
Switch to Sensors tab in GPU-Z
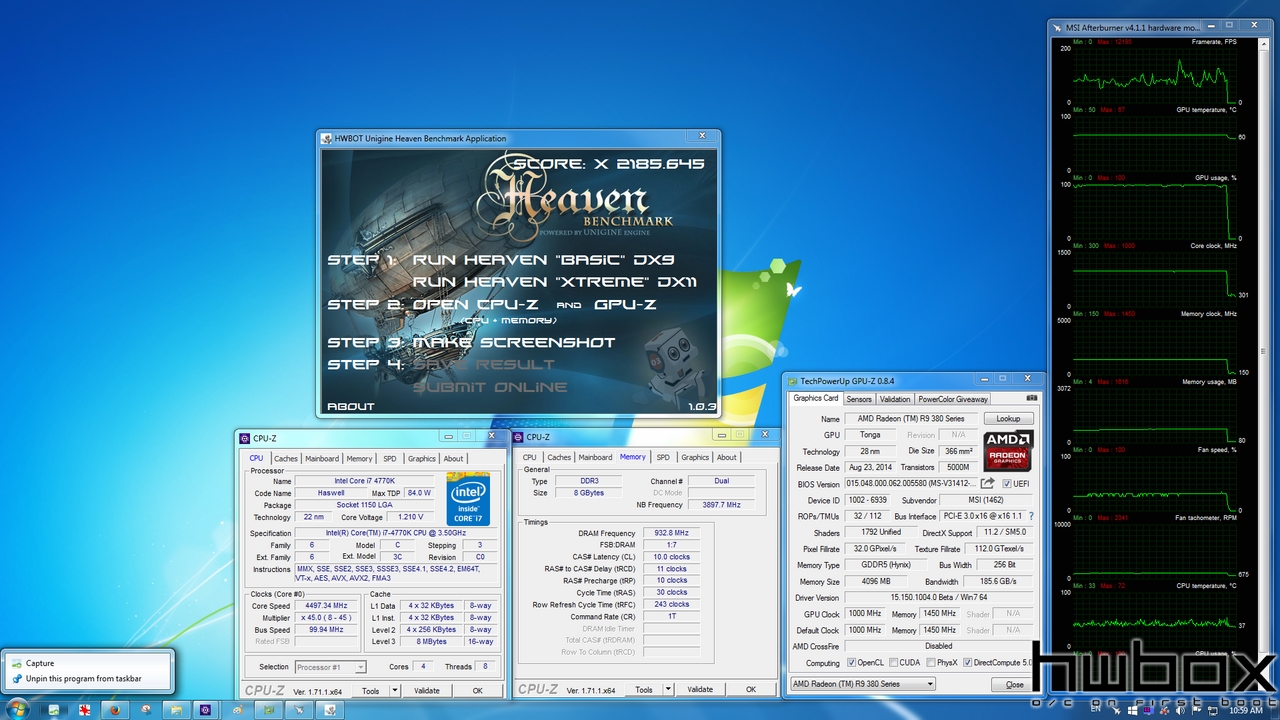coord(859,399)
